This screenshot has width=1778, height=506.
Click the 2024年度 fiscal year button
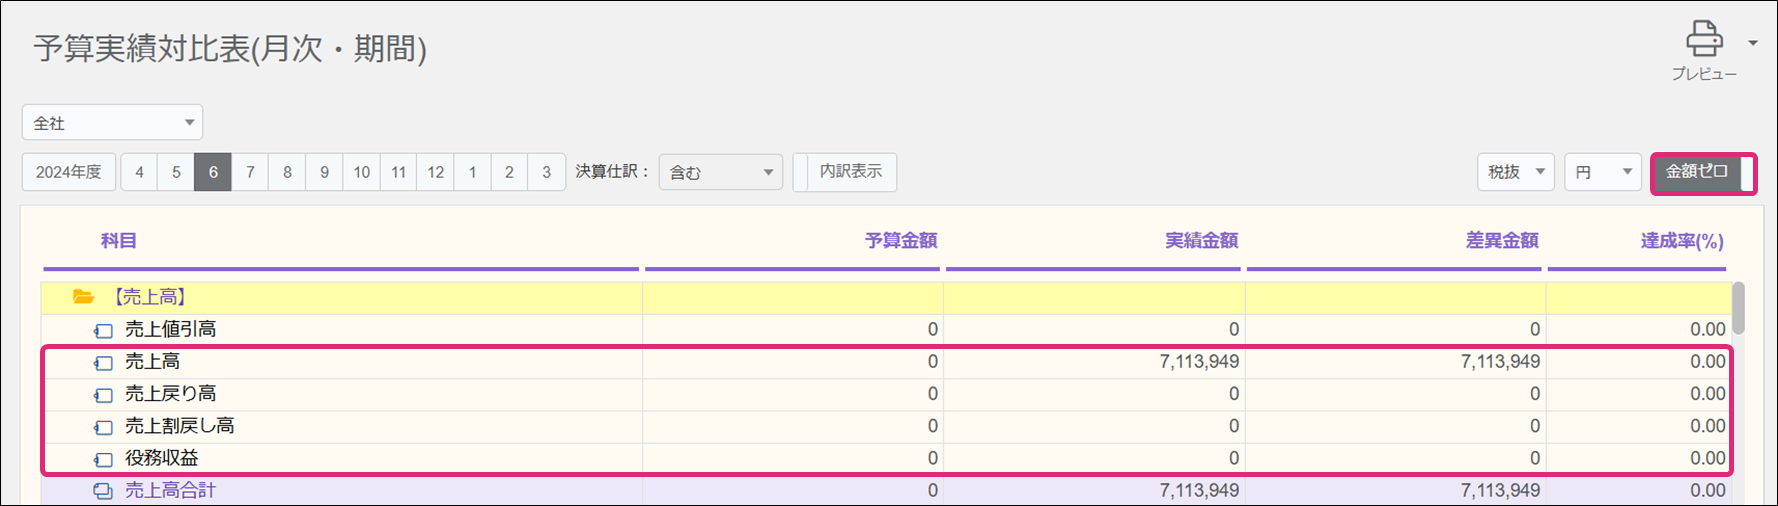[69, 172]
